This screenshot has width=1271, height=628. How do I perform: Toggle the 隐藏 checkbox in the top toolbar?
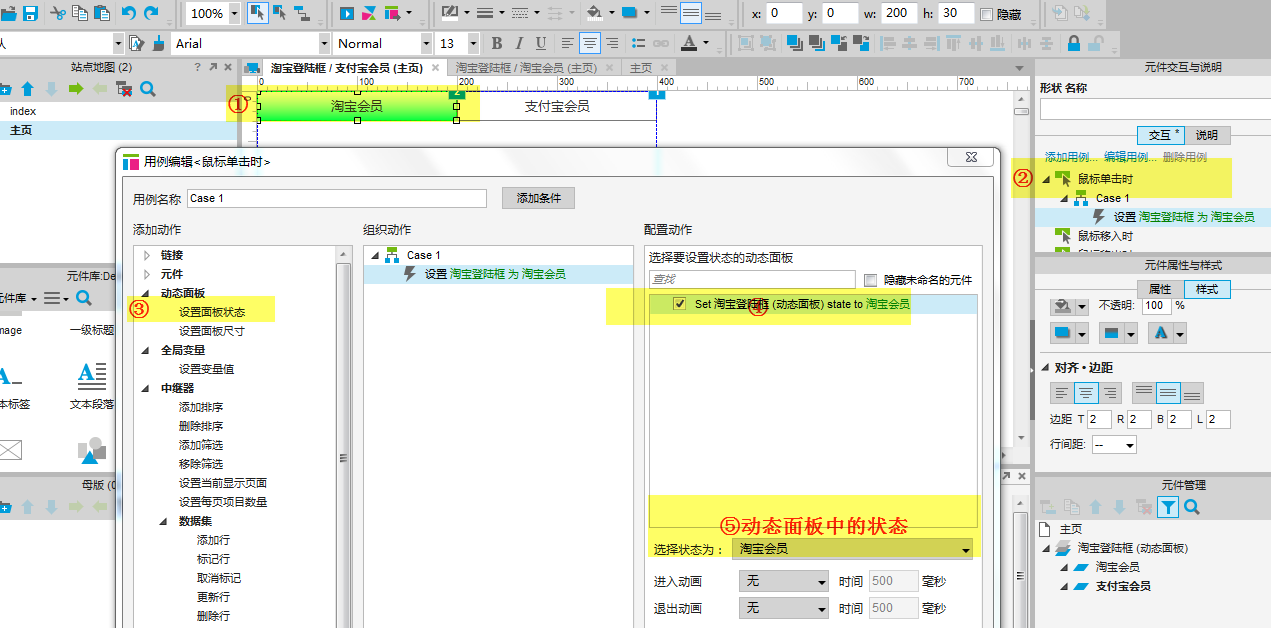tap(987, 14)
